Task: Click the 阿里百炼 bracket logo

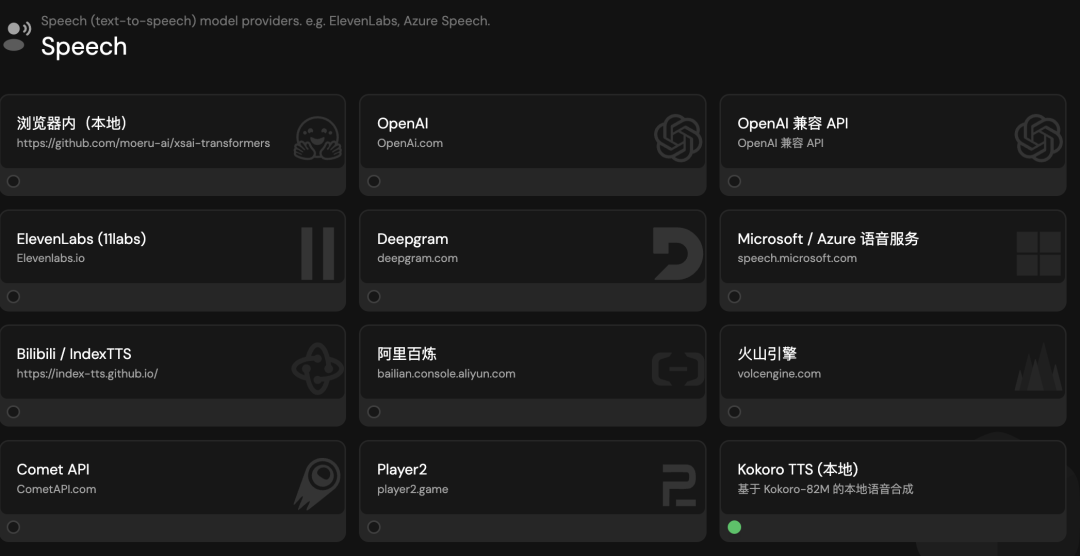Action: coord(677,368)
